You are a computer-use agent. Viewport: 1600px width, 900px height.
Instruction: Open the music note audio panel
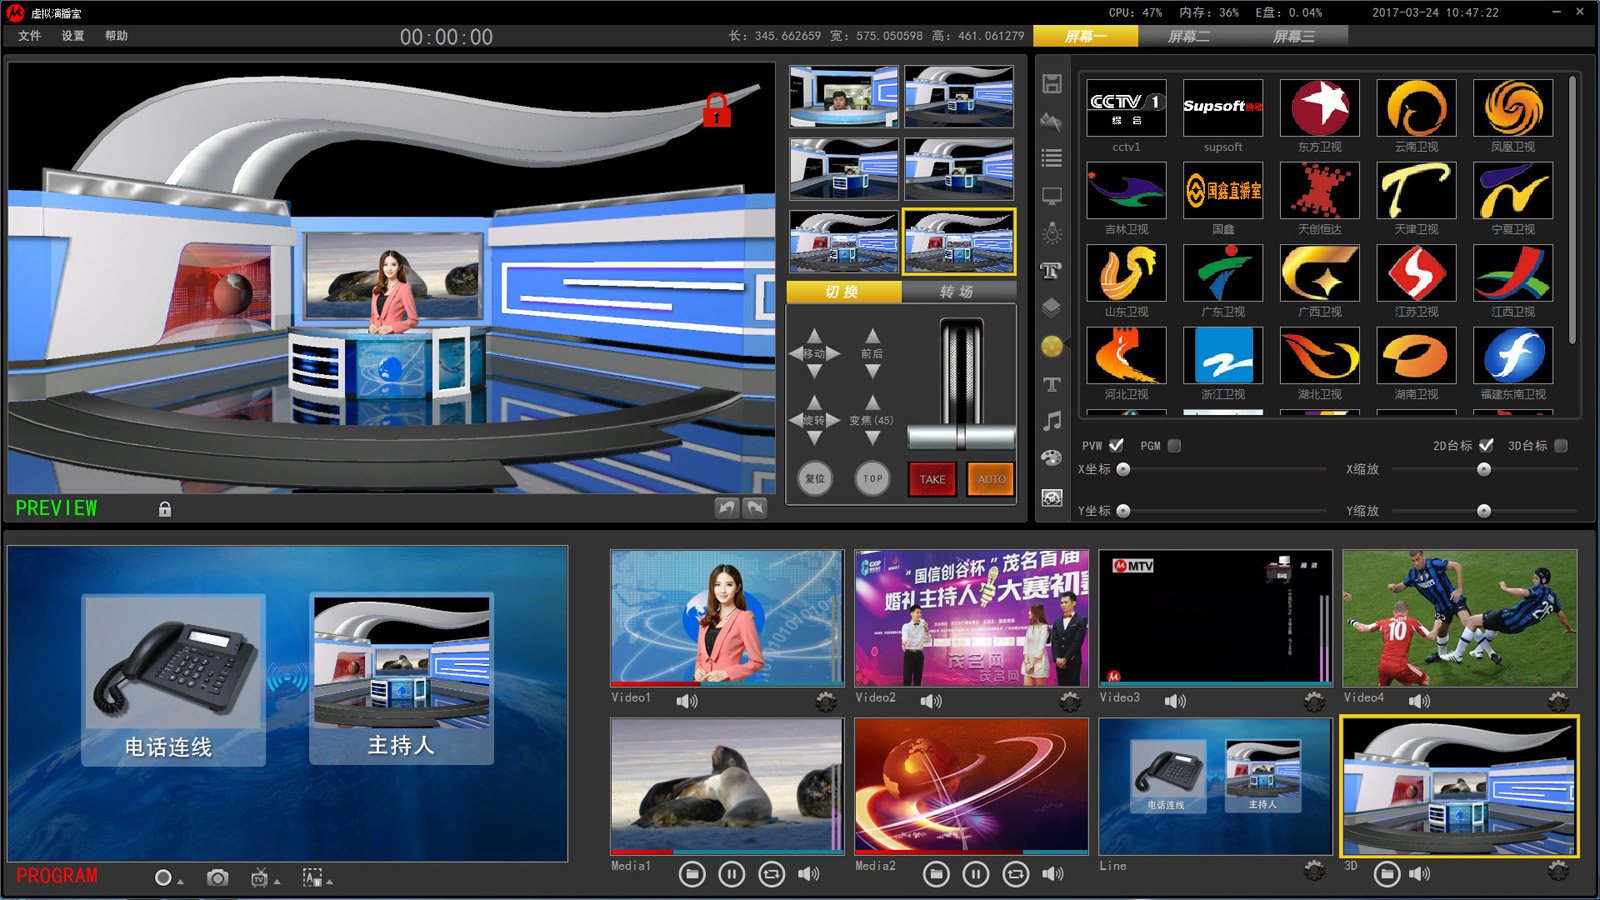pos(1052,421)
